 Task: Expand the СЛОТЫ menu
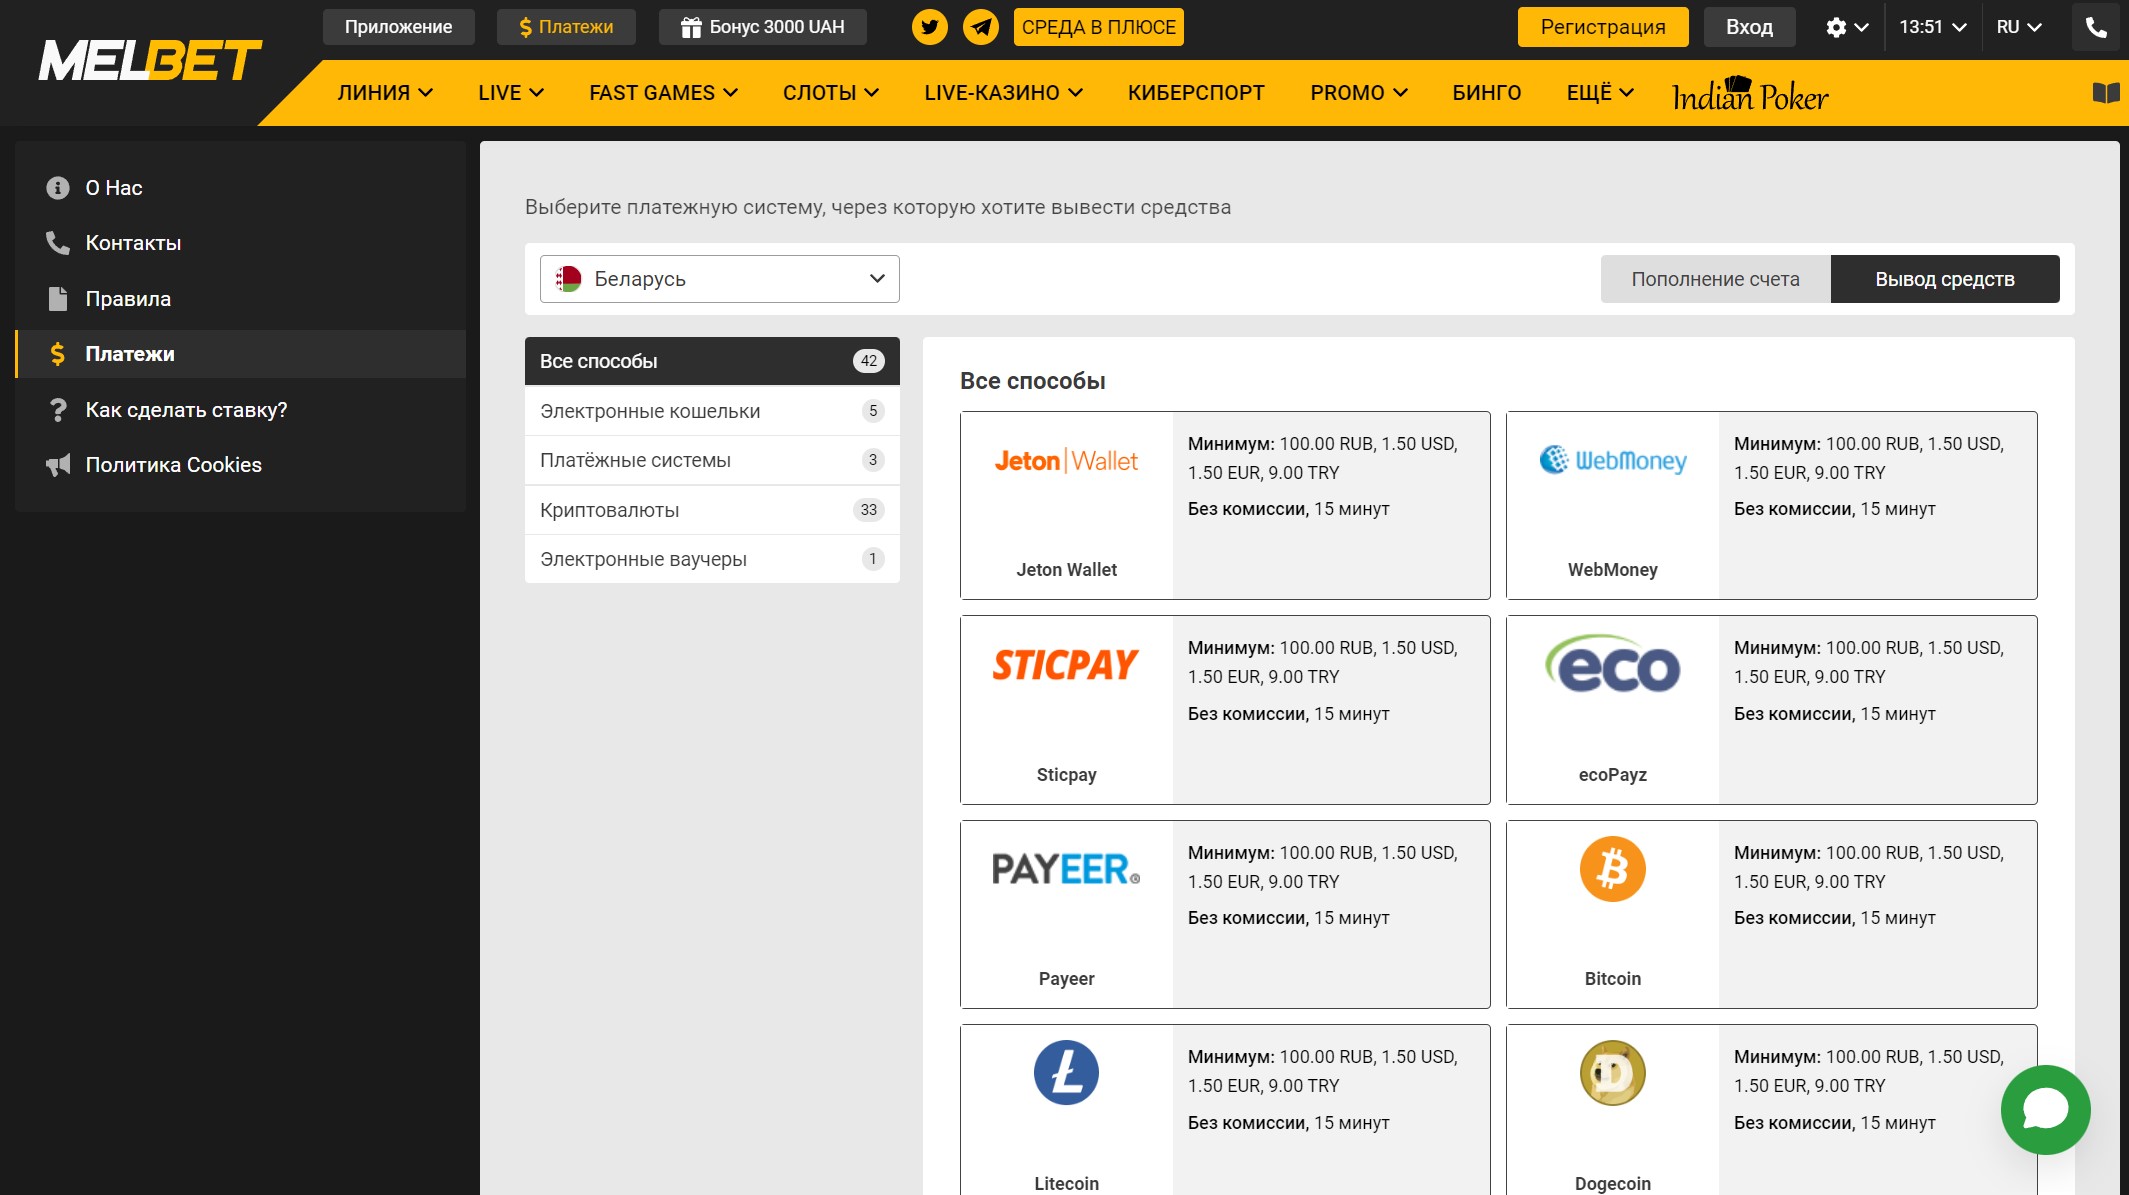pos(831,93)
